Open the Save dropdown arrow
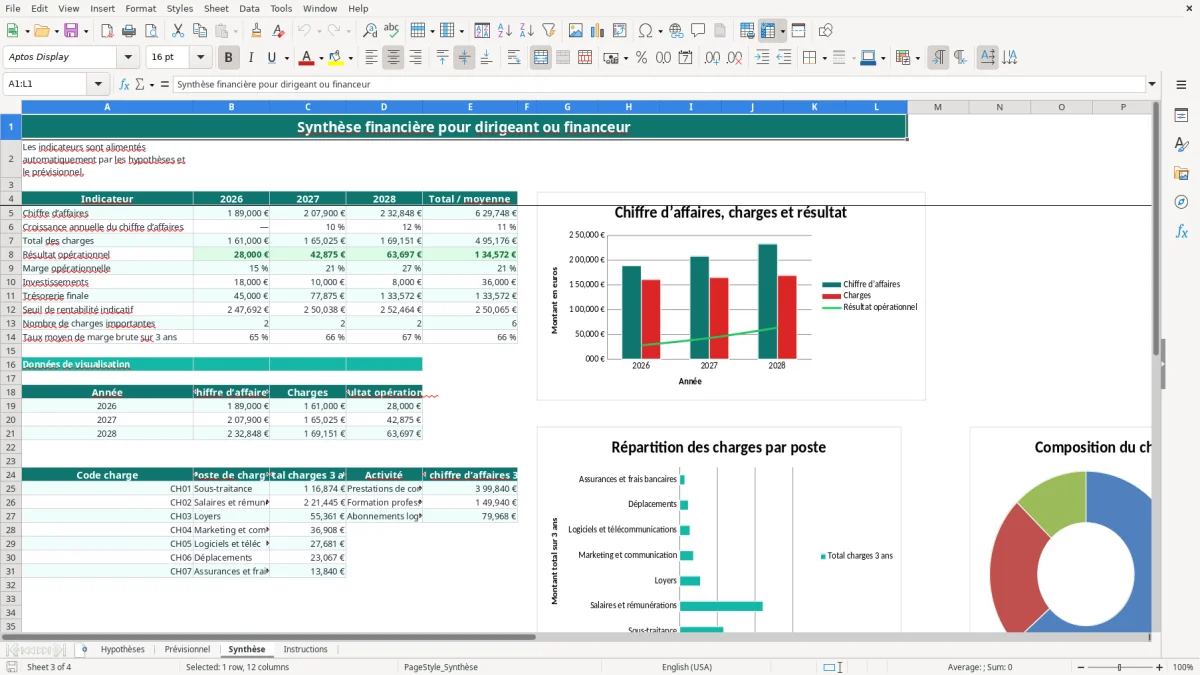Image resolution: width=1200 pixels, height=675 pixels. [86, 32]
